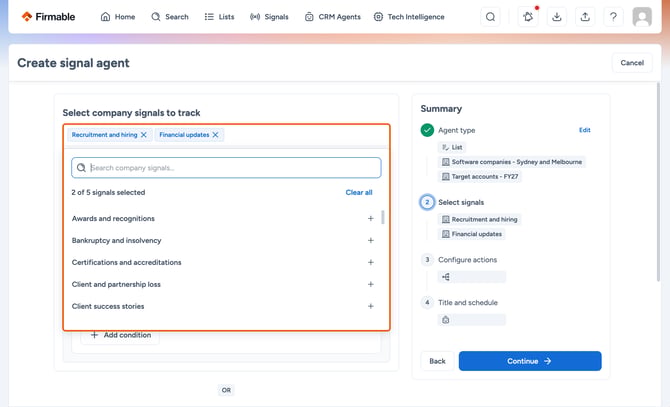Image resolution: width=670 pixels, height=407 pixels.
Task: Remove the Recruitment and hiring chip
Action: [x=144, y=135]
